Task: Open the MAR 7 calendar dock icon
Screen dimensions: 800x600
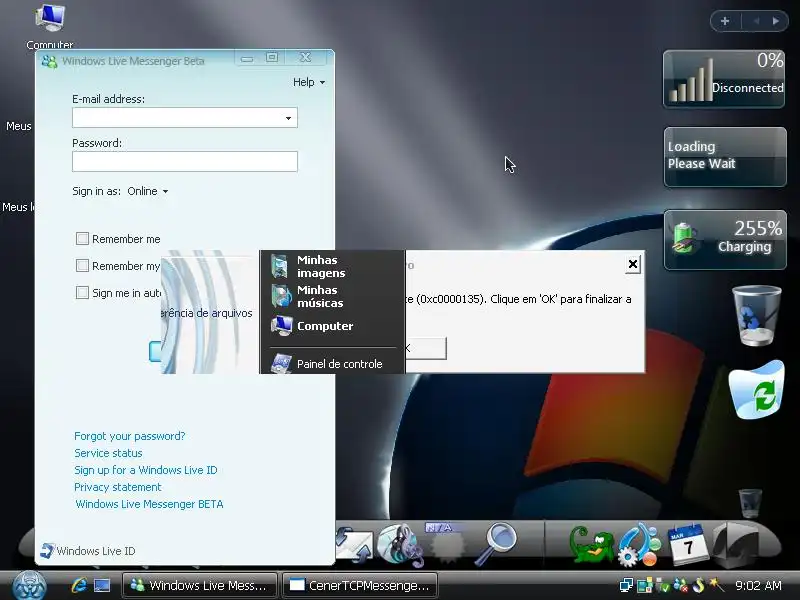Action: pyautogui.click(x=687, y=544)
